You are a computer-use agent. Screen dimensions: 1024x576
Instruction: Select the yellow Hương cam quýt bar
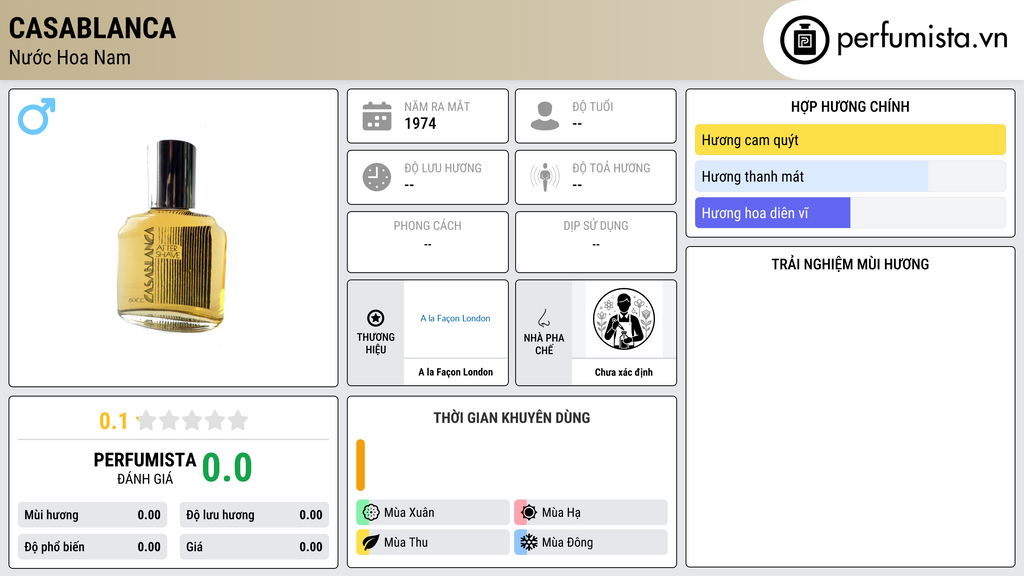point(850,140)
